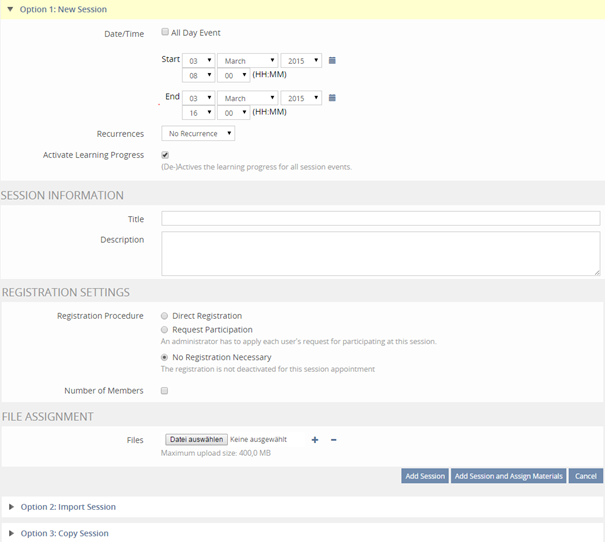Open the Start date calendar picker icon
605x542 pixels.
pyautogui.click(x=332, y=60)
